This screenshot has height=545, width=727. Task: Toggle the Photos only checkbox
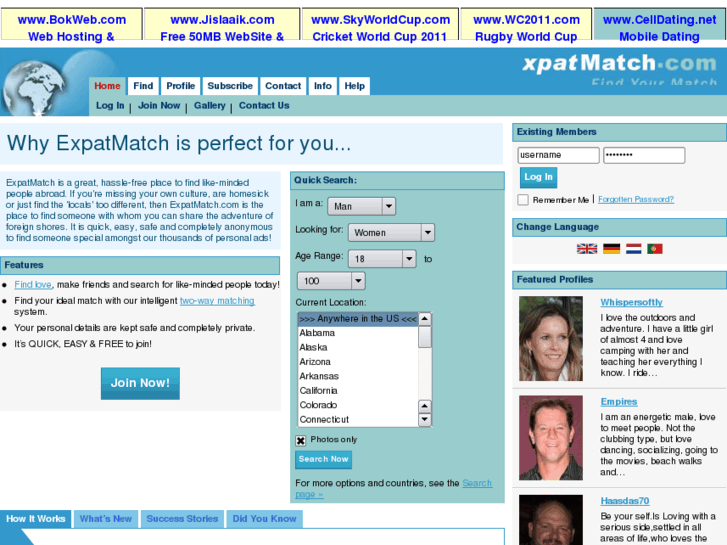(300, 440)
